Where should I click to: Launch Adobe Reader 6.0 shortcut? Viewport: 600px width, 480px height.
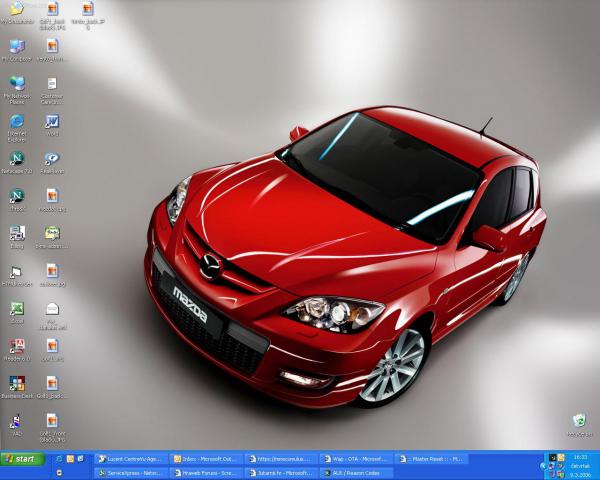[x=17, y=347]
